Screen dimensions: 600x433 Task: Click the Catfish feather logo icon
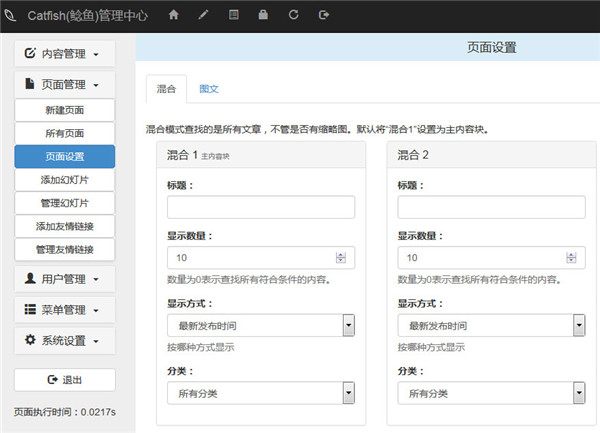click(11, 15)
